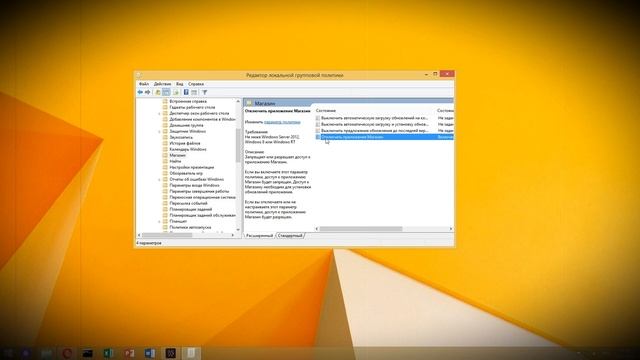Click the folder icon next to Встроенная справка
The height and width of the screenshot is (360, 640).
[165, 101]
